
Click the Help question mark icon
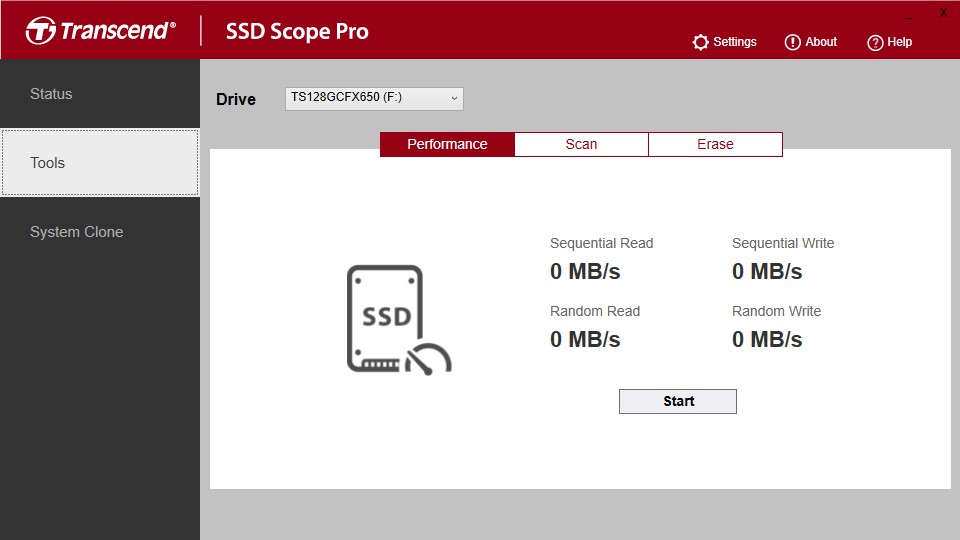(x=875, y=43)
